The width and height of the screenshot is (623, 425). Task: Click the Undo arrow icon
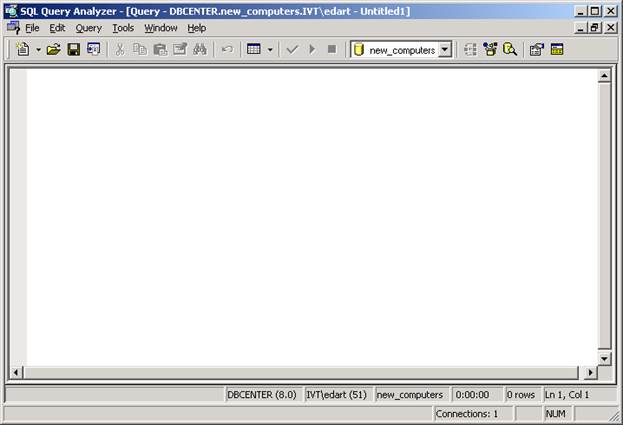click(x=227, y=49)
